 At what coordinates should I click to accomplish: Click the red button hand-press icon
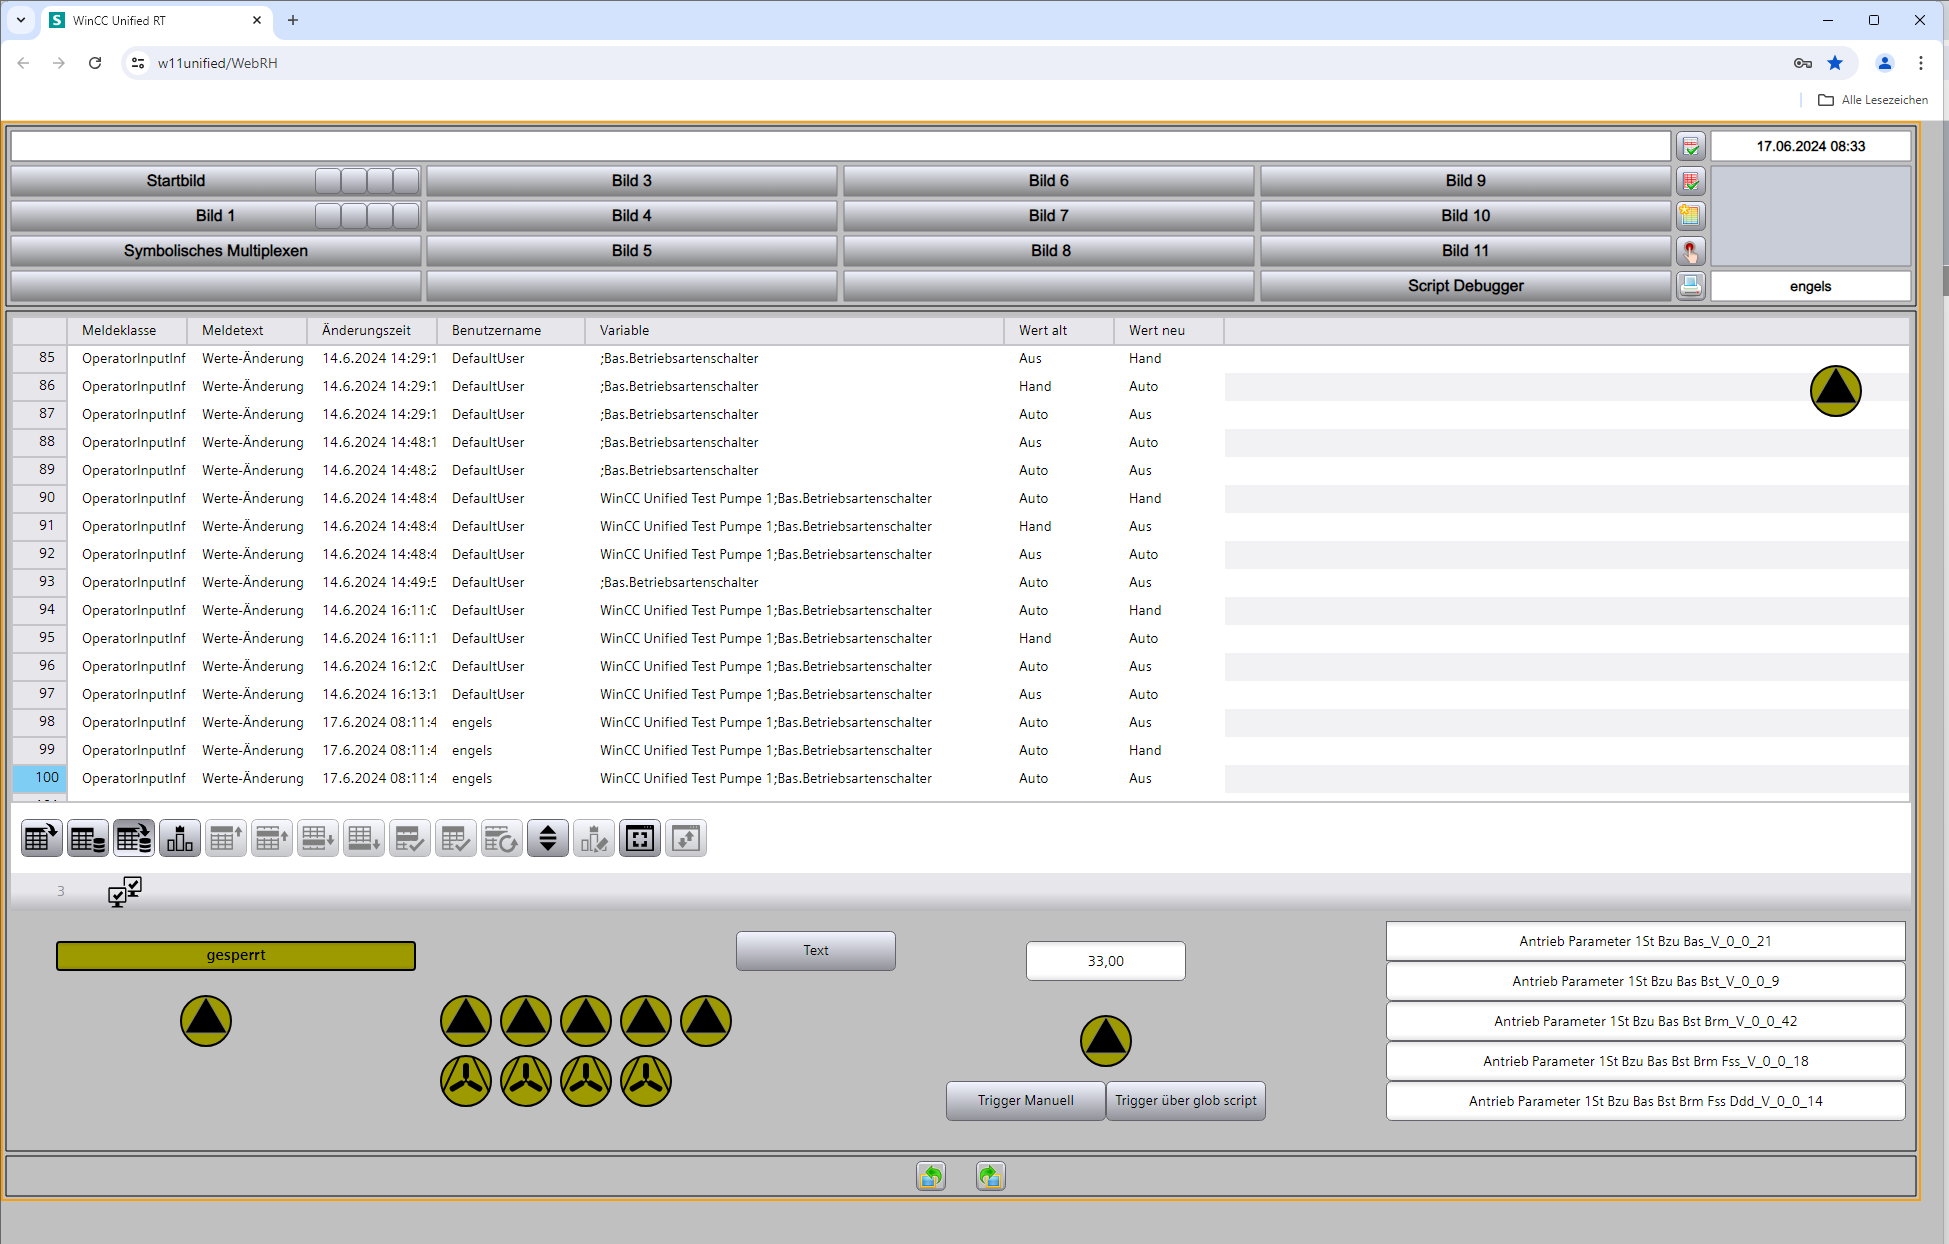coord(1690,251)
